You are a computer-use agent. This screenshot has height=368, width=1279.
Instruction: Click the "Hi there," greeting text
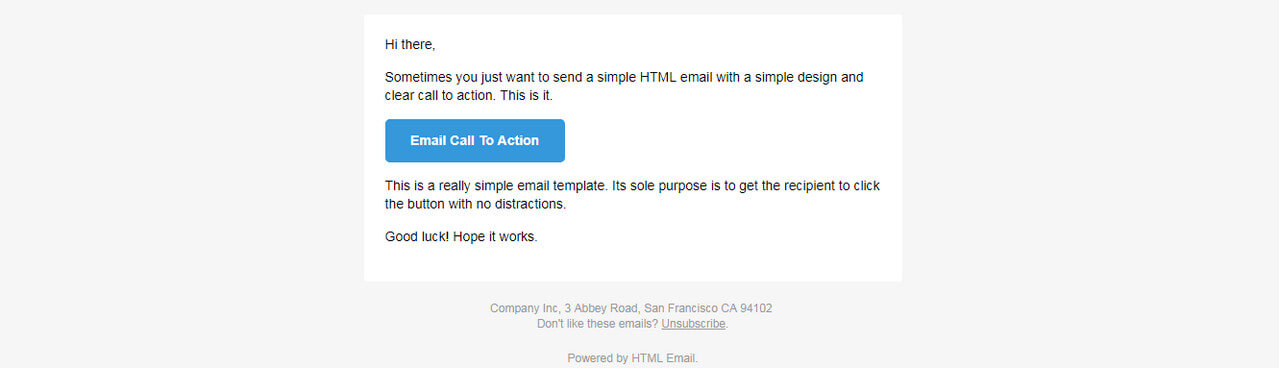[410, 45]
